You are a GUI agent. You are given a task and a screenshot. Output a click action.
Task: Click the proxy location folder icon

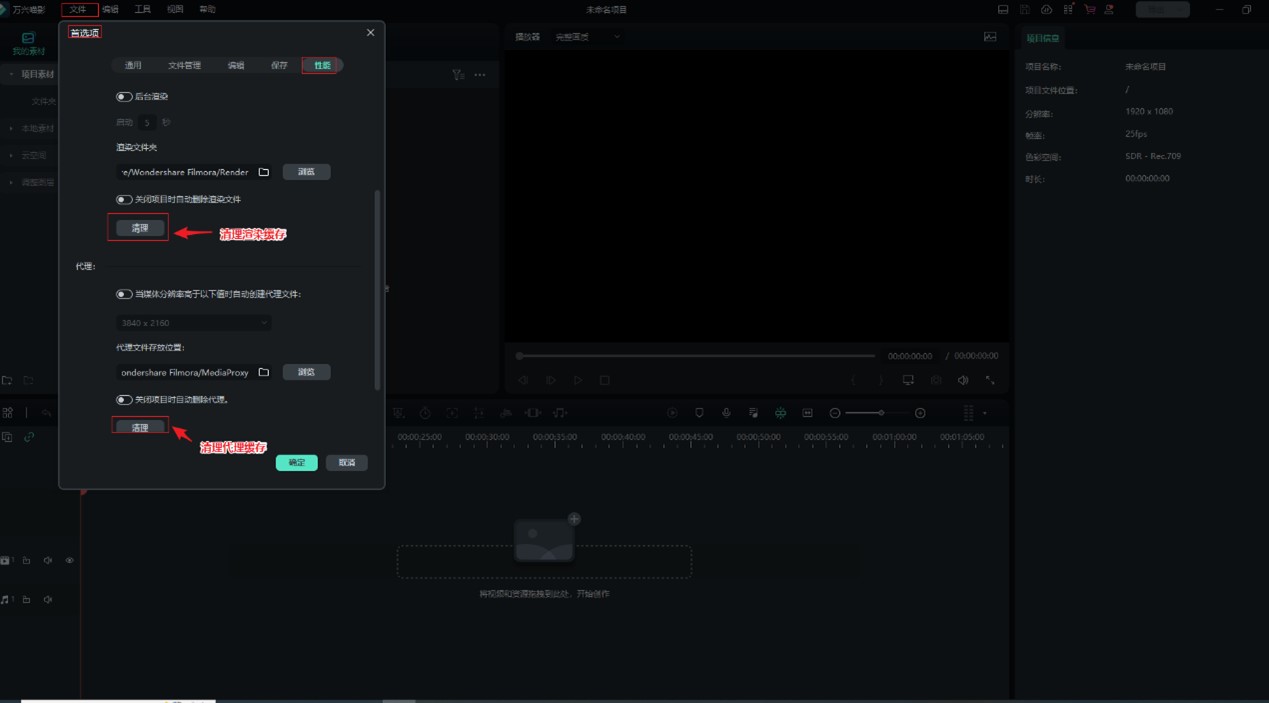(x=264, y=372)
